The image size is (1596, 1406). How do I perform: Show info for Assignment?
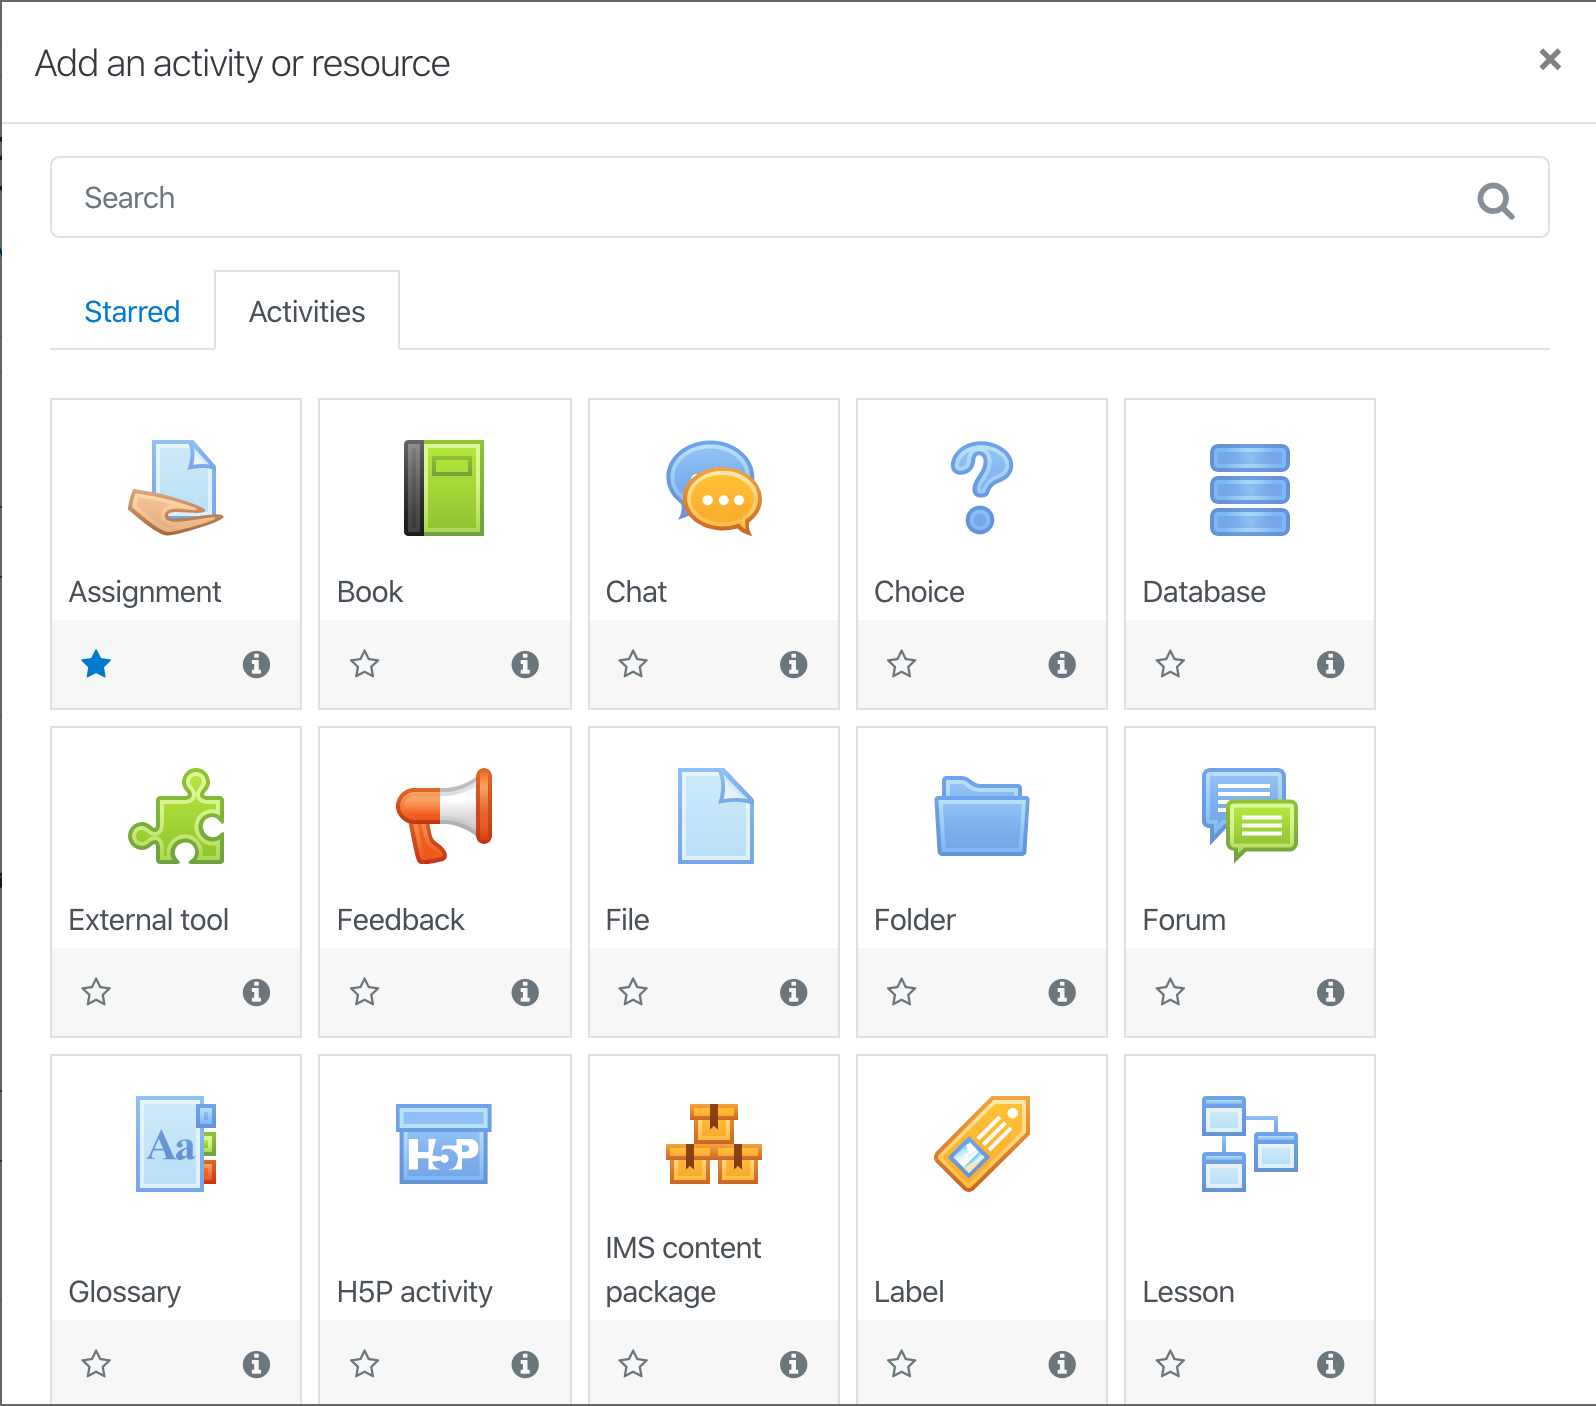pyautogui.click(x=256, y=664)
